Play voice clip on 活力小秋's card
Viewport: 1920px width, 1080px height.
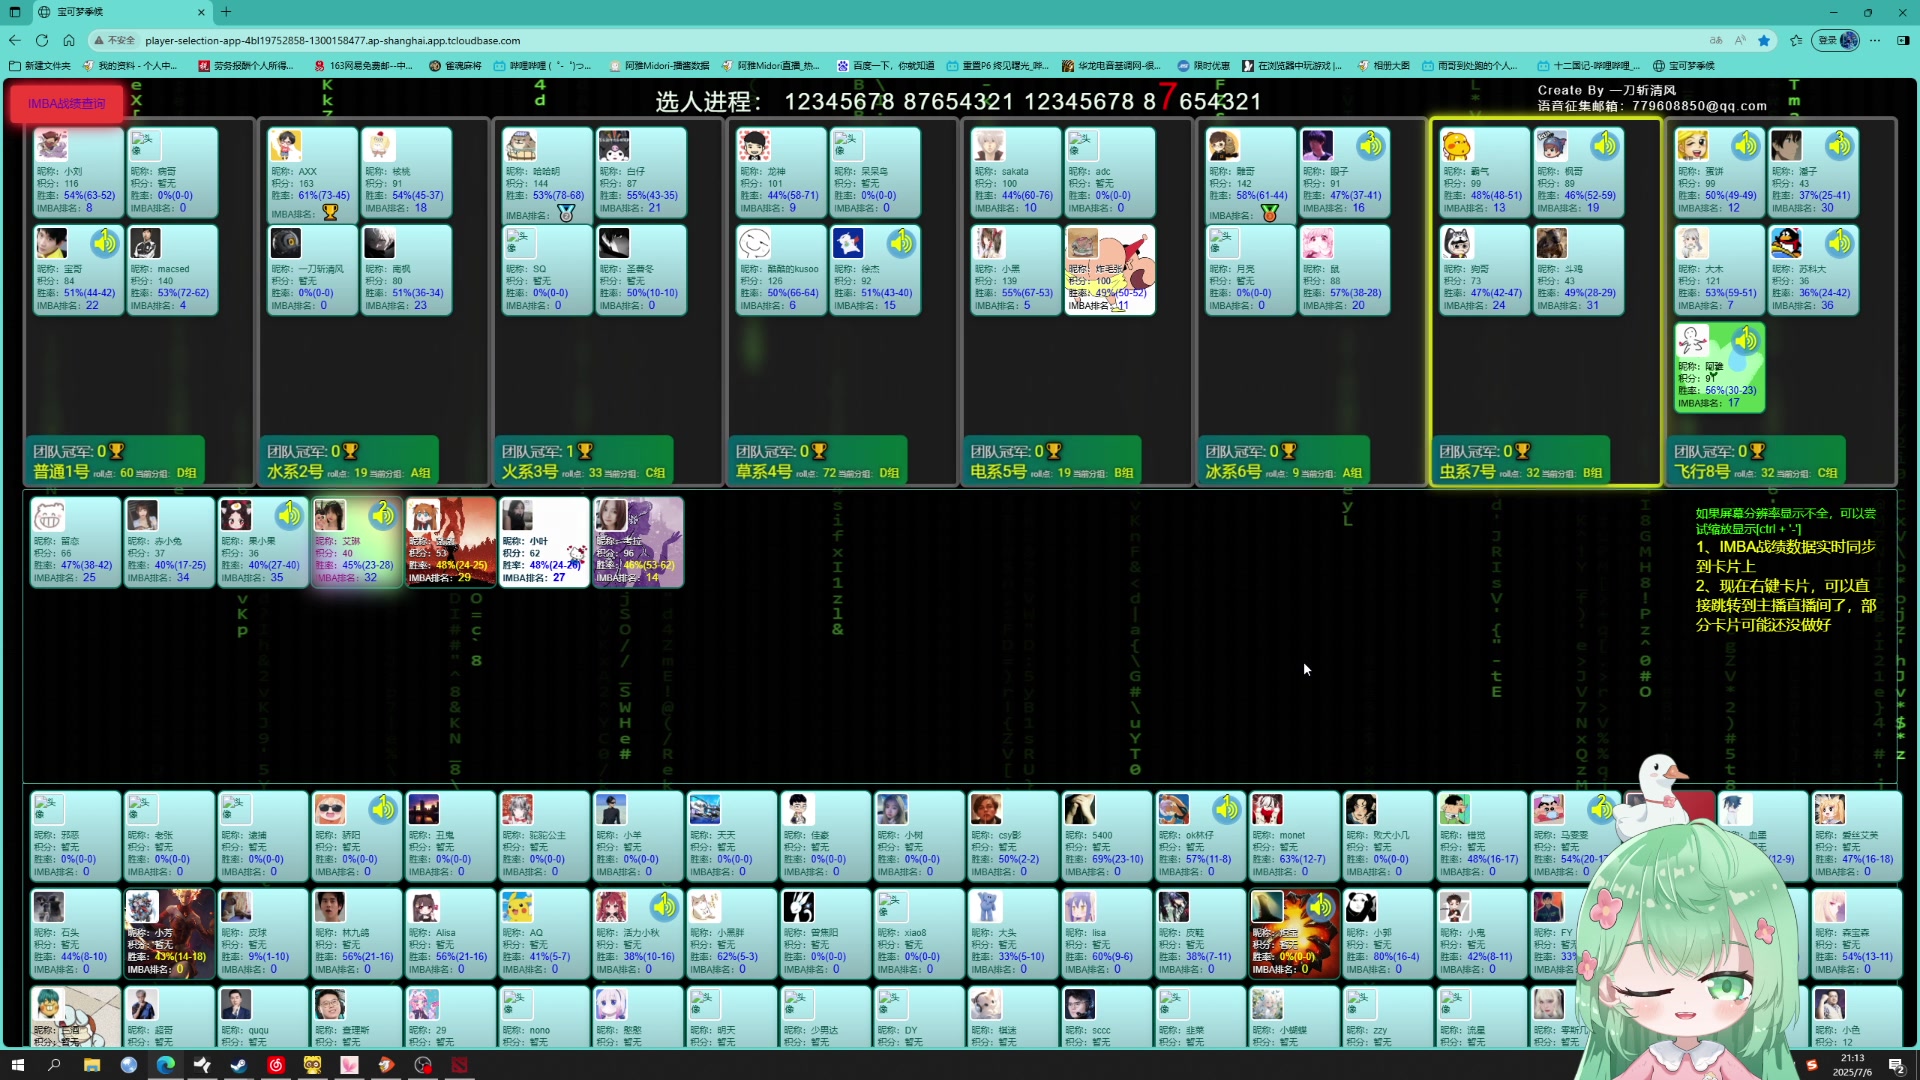pyautogui.click(x=663, y=907)
